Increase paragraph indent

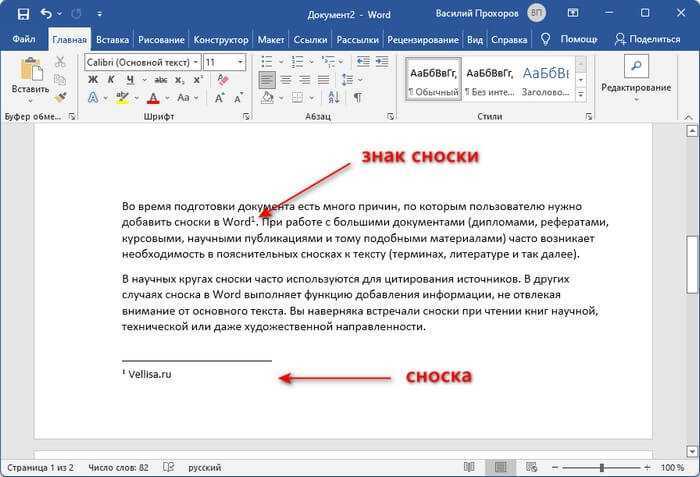tap(382, 62)
